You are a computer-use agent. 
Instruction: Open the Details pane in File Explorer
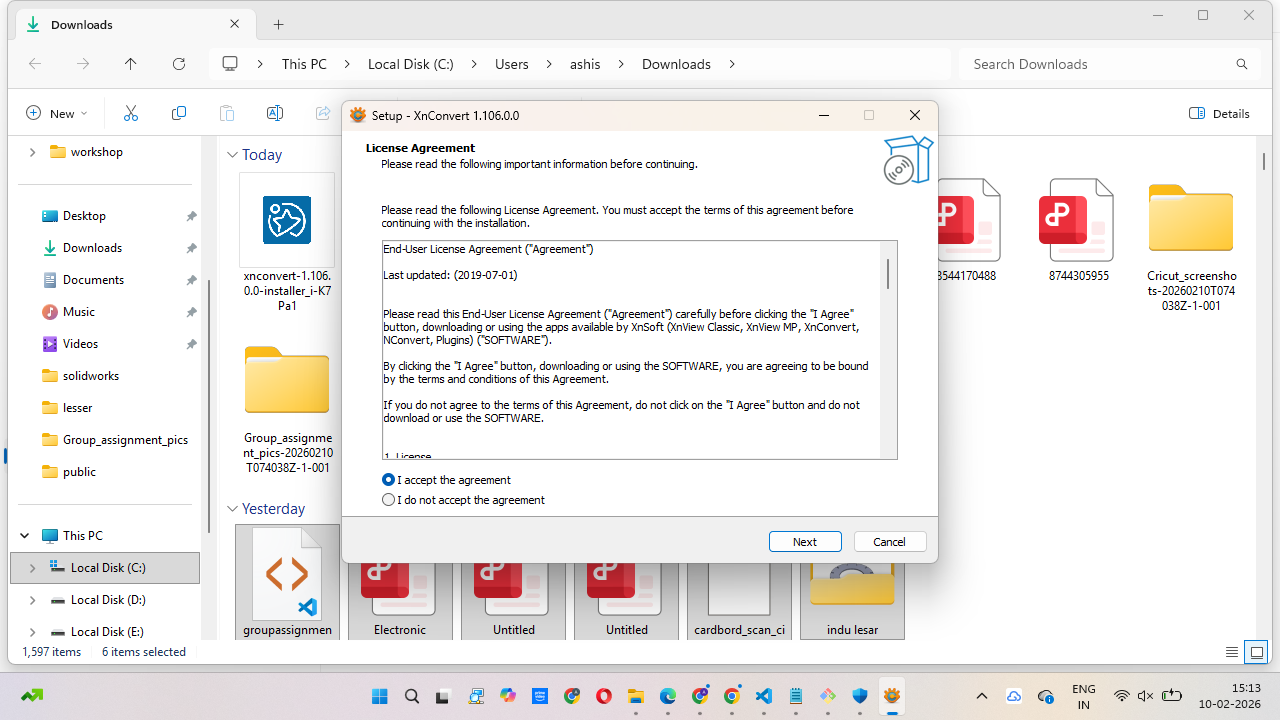click(x=1220, y=113)
